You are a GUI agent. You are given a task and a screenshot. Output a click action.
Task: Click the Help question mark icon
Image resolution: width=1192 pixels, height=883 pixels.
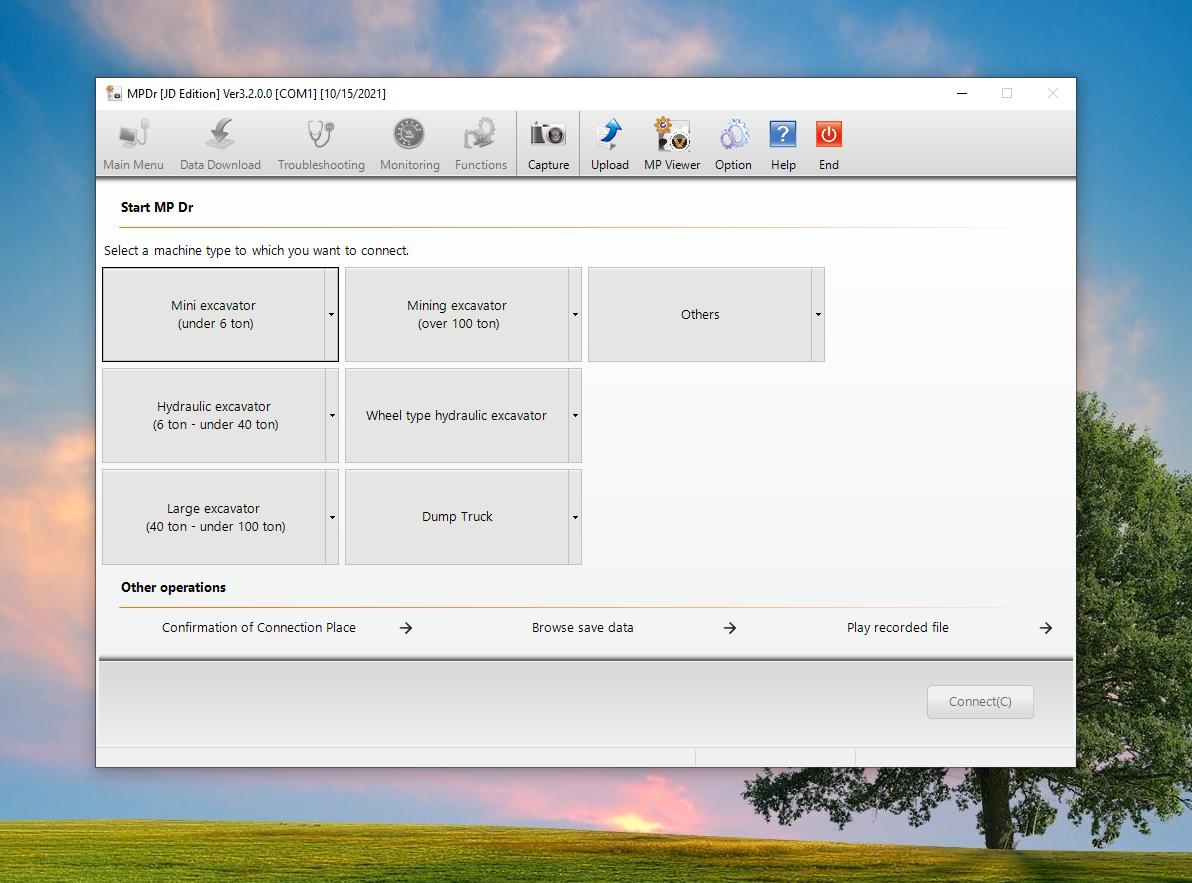tap(783, 135)
